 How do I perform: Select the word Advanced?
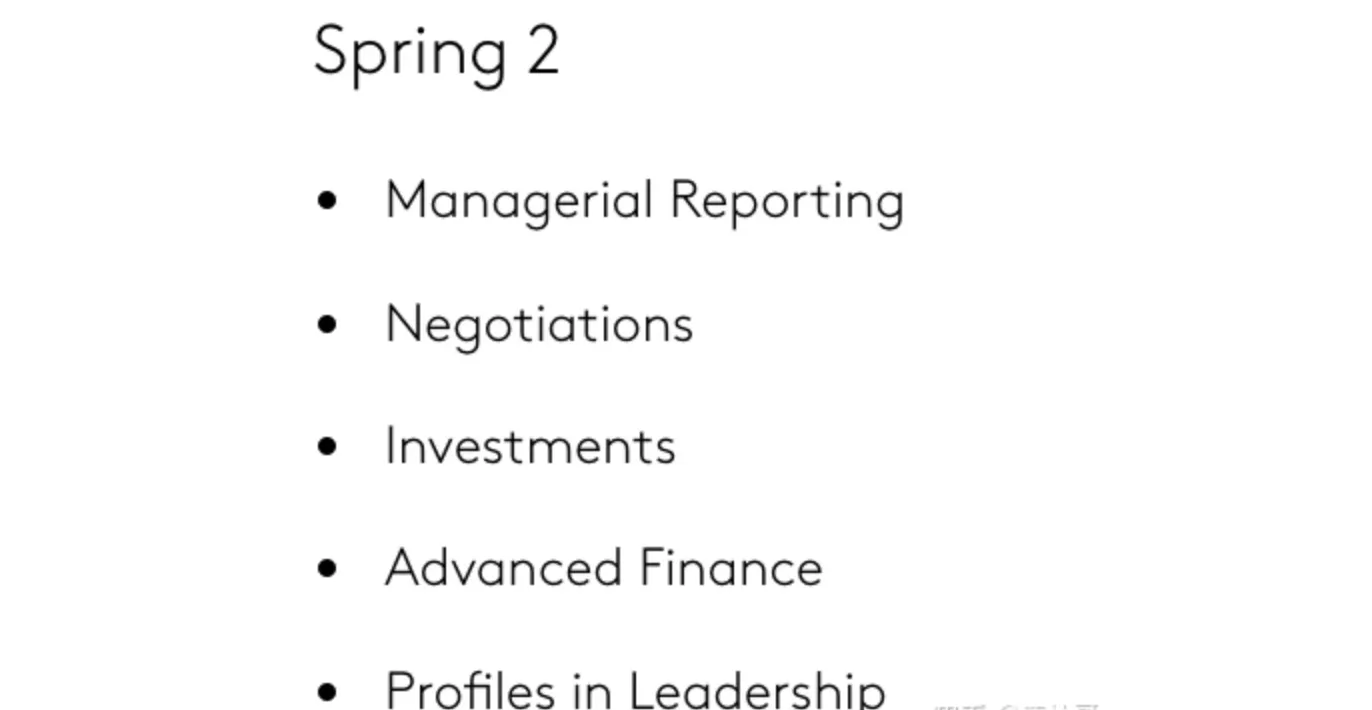503,568
